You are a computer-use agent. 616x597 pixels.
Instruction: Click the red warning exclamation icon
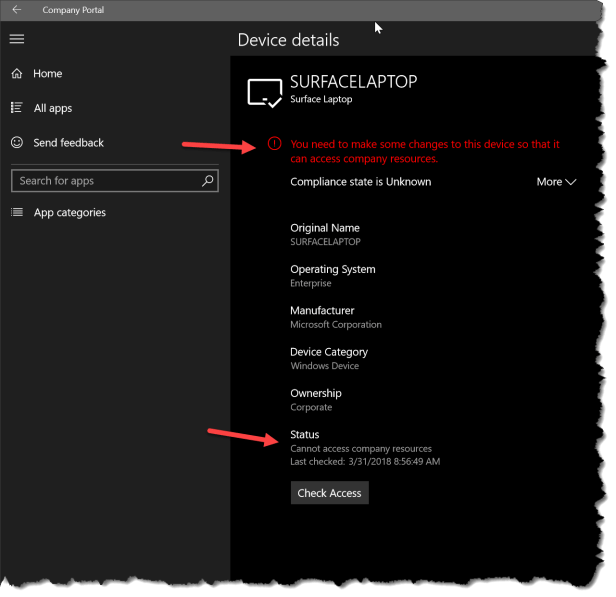click(x=274, y=143)
